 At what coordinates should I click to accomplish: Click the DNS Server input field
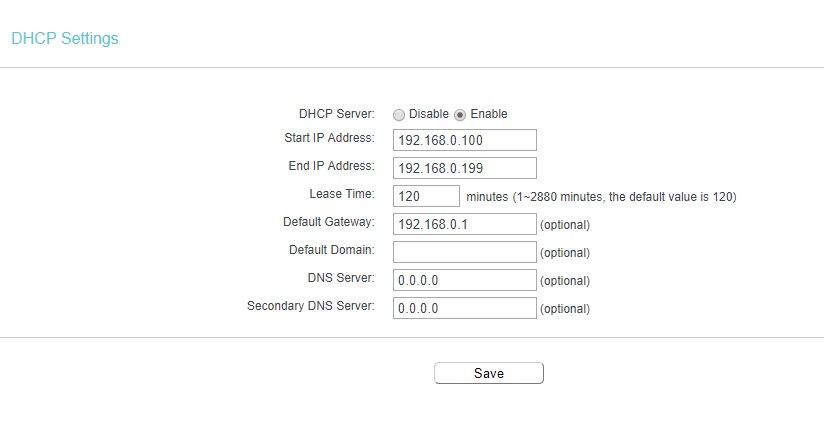(465, 280)
